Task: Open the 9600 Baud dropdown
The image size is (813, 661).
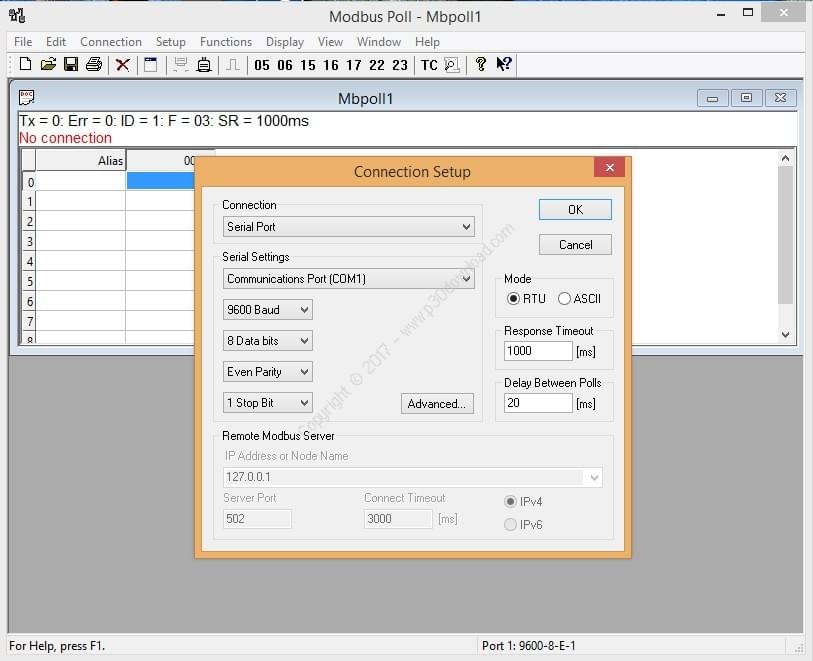Action: click(267, 310)
